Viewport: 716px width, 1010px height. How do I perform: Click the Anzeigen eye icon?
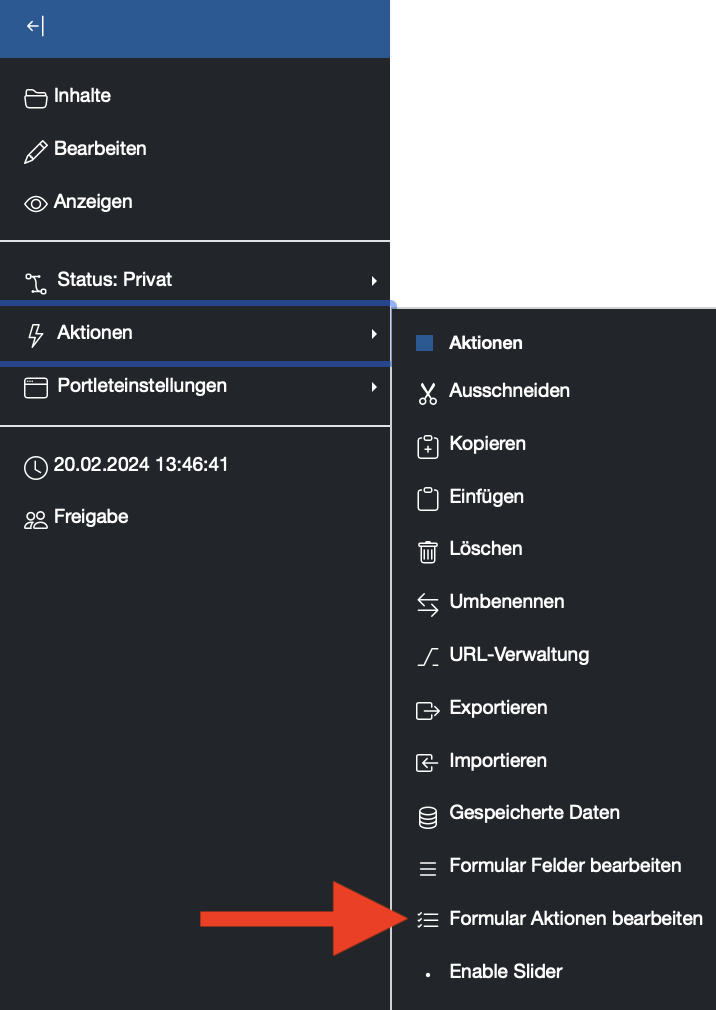35,204
